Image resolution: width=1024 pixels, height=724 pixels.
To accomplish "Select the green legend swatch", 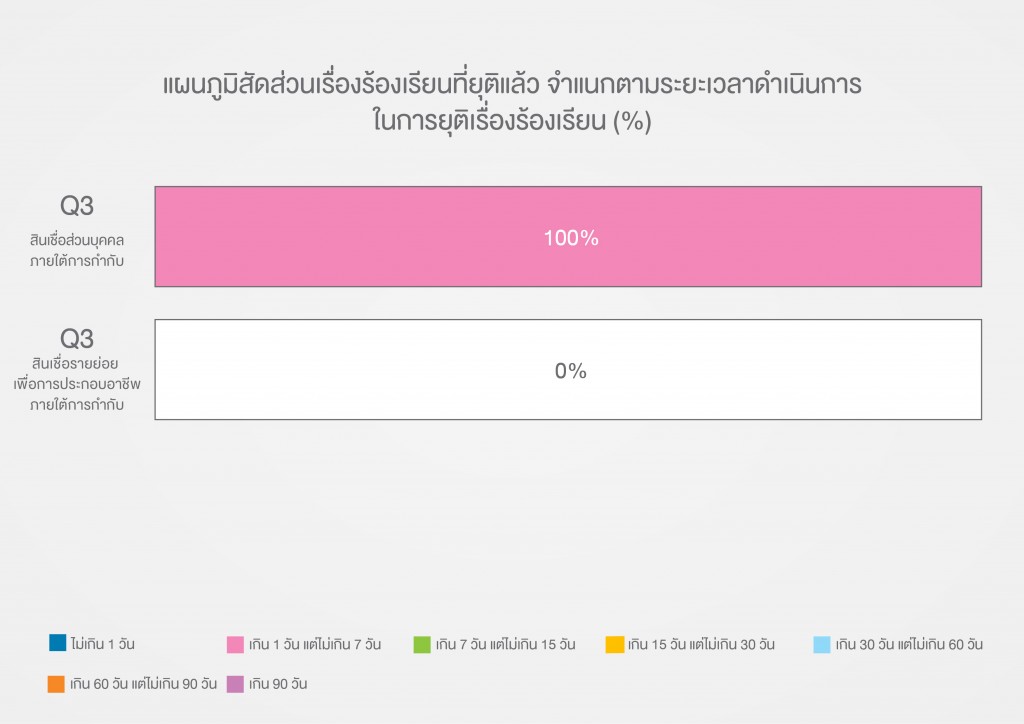I will [x=422, y=644].
